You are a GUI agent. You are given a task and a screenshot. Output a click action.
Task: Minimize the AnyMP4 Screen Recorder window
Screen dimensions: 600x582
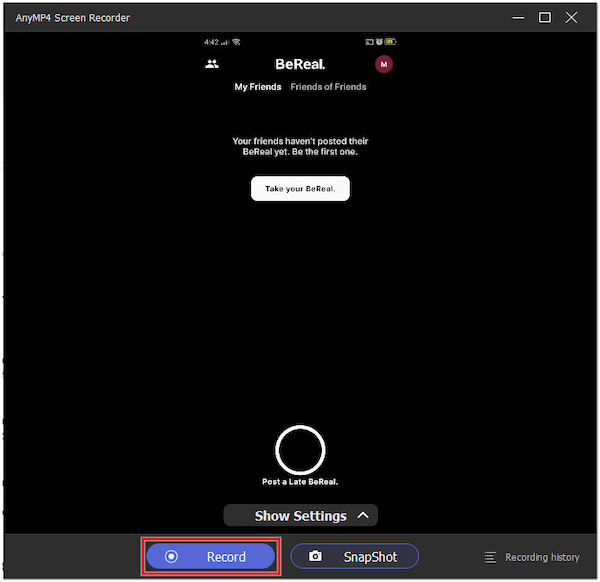click(x=518, y=18)
